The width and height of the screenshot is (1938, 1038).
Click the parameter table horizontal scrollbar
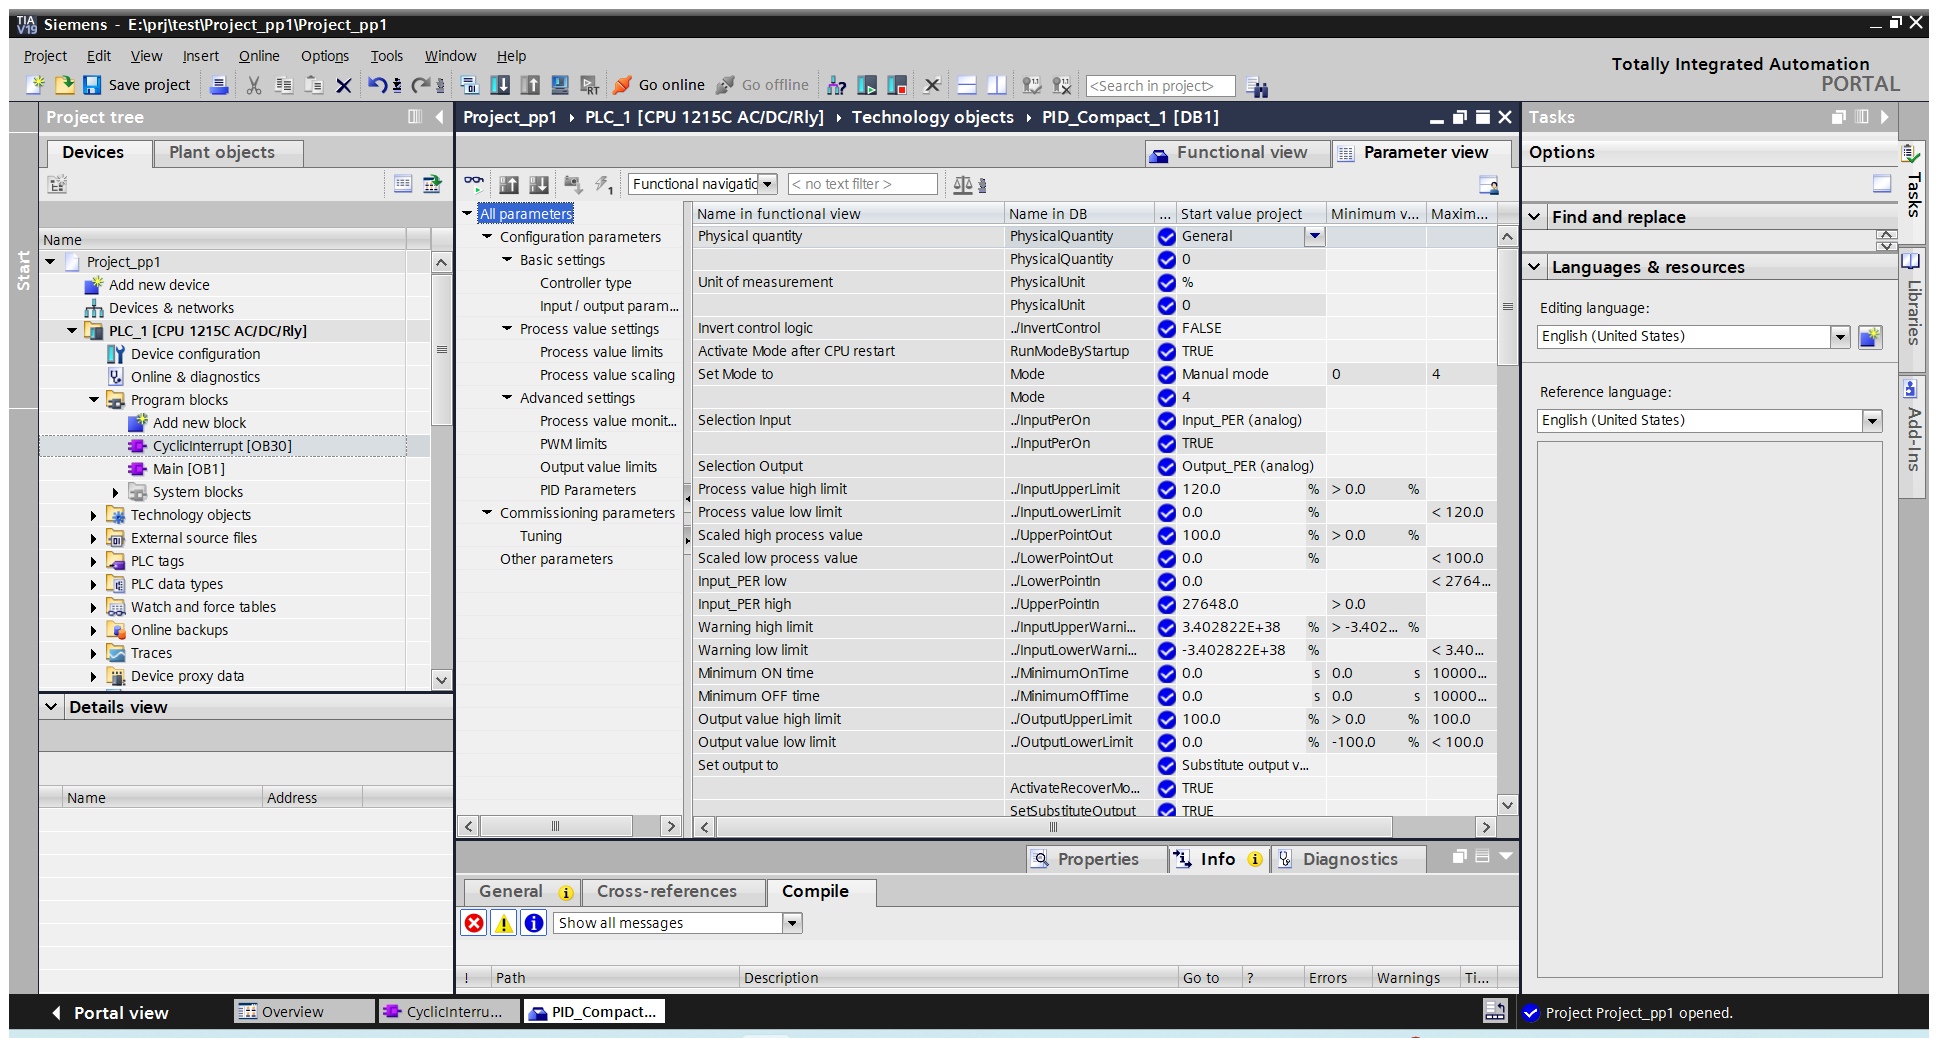1053,827
